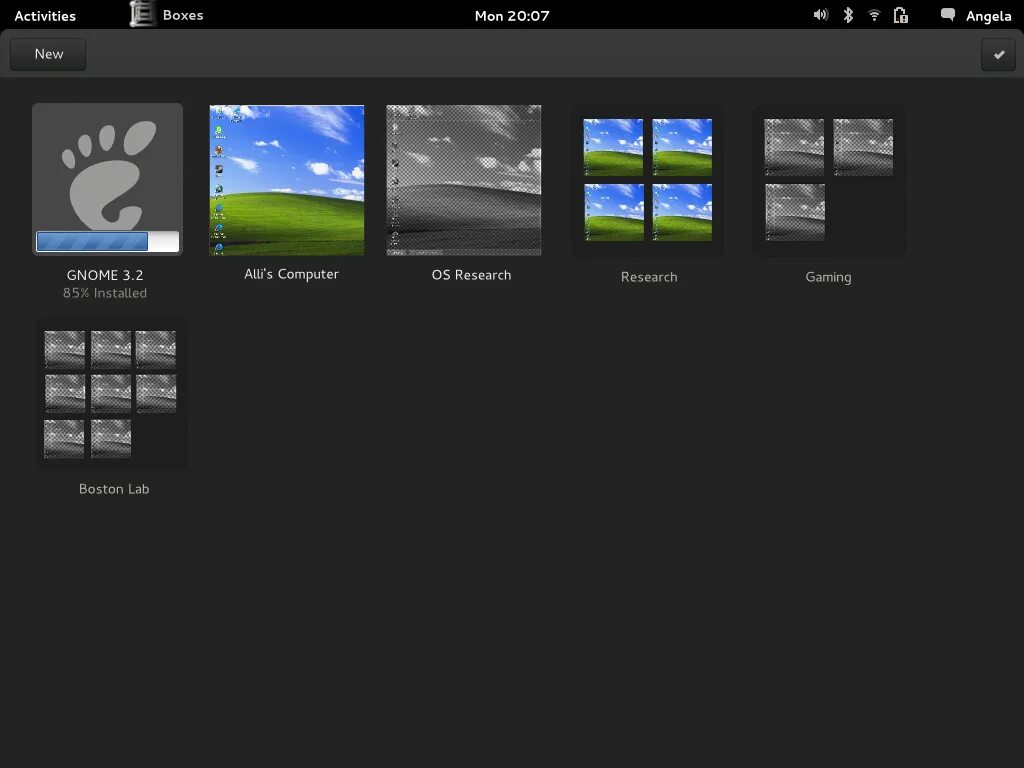The image size is (1024, 768).
Task: Open the Gaming collection of boxes
Action: coord(829,180)
